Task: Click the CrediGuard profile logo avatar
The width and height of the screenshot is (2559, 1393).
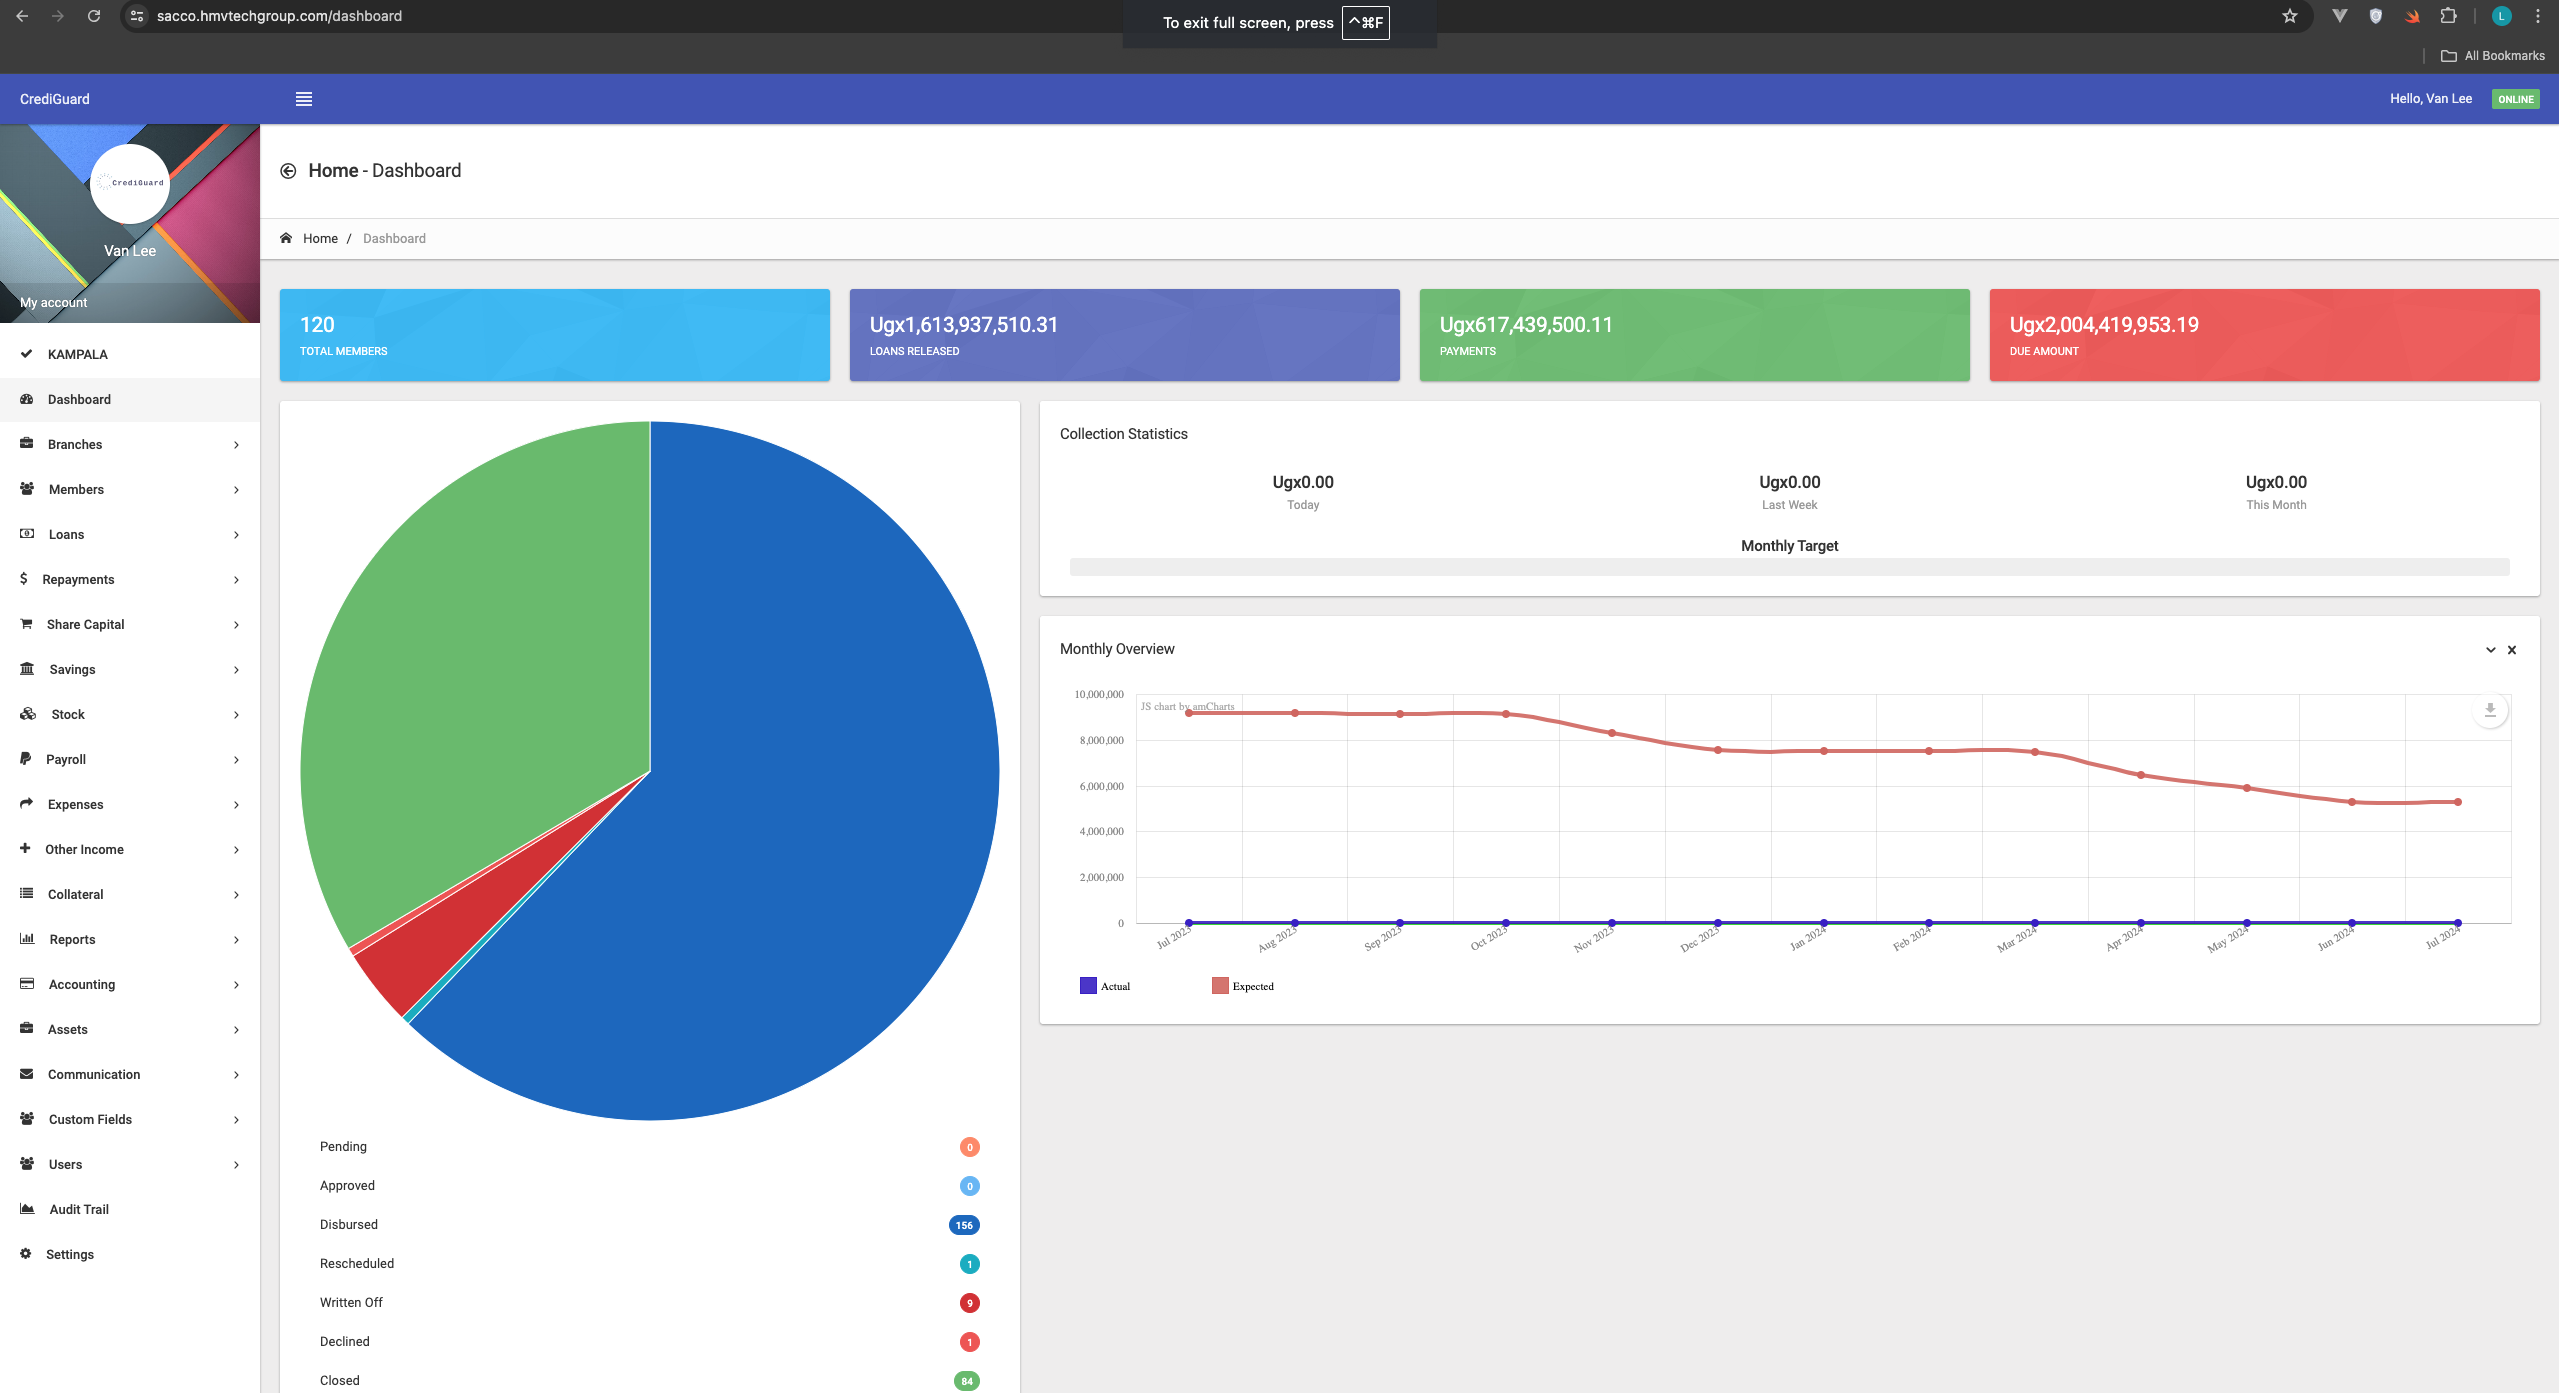Action: click(130, 184)
